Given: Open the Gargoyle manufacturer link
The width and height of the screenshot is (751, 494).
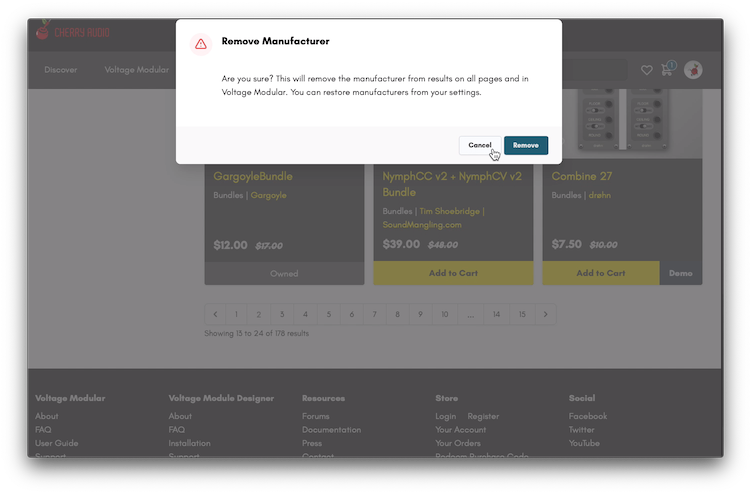Looking at the screenshot, I should (x=269, y=195).
